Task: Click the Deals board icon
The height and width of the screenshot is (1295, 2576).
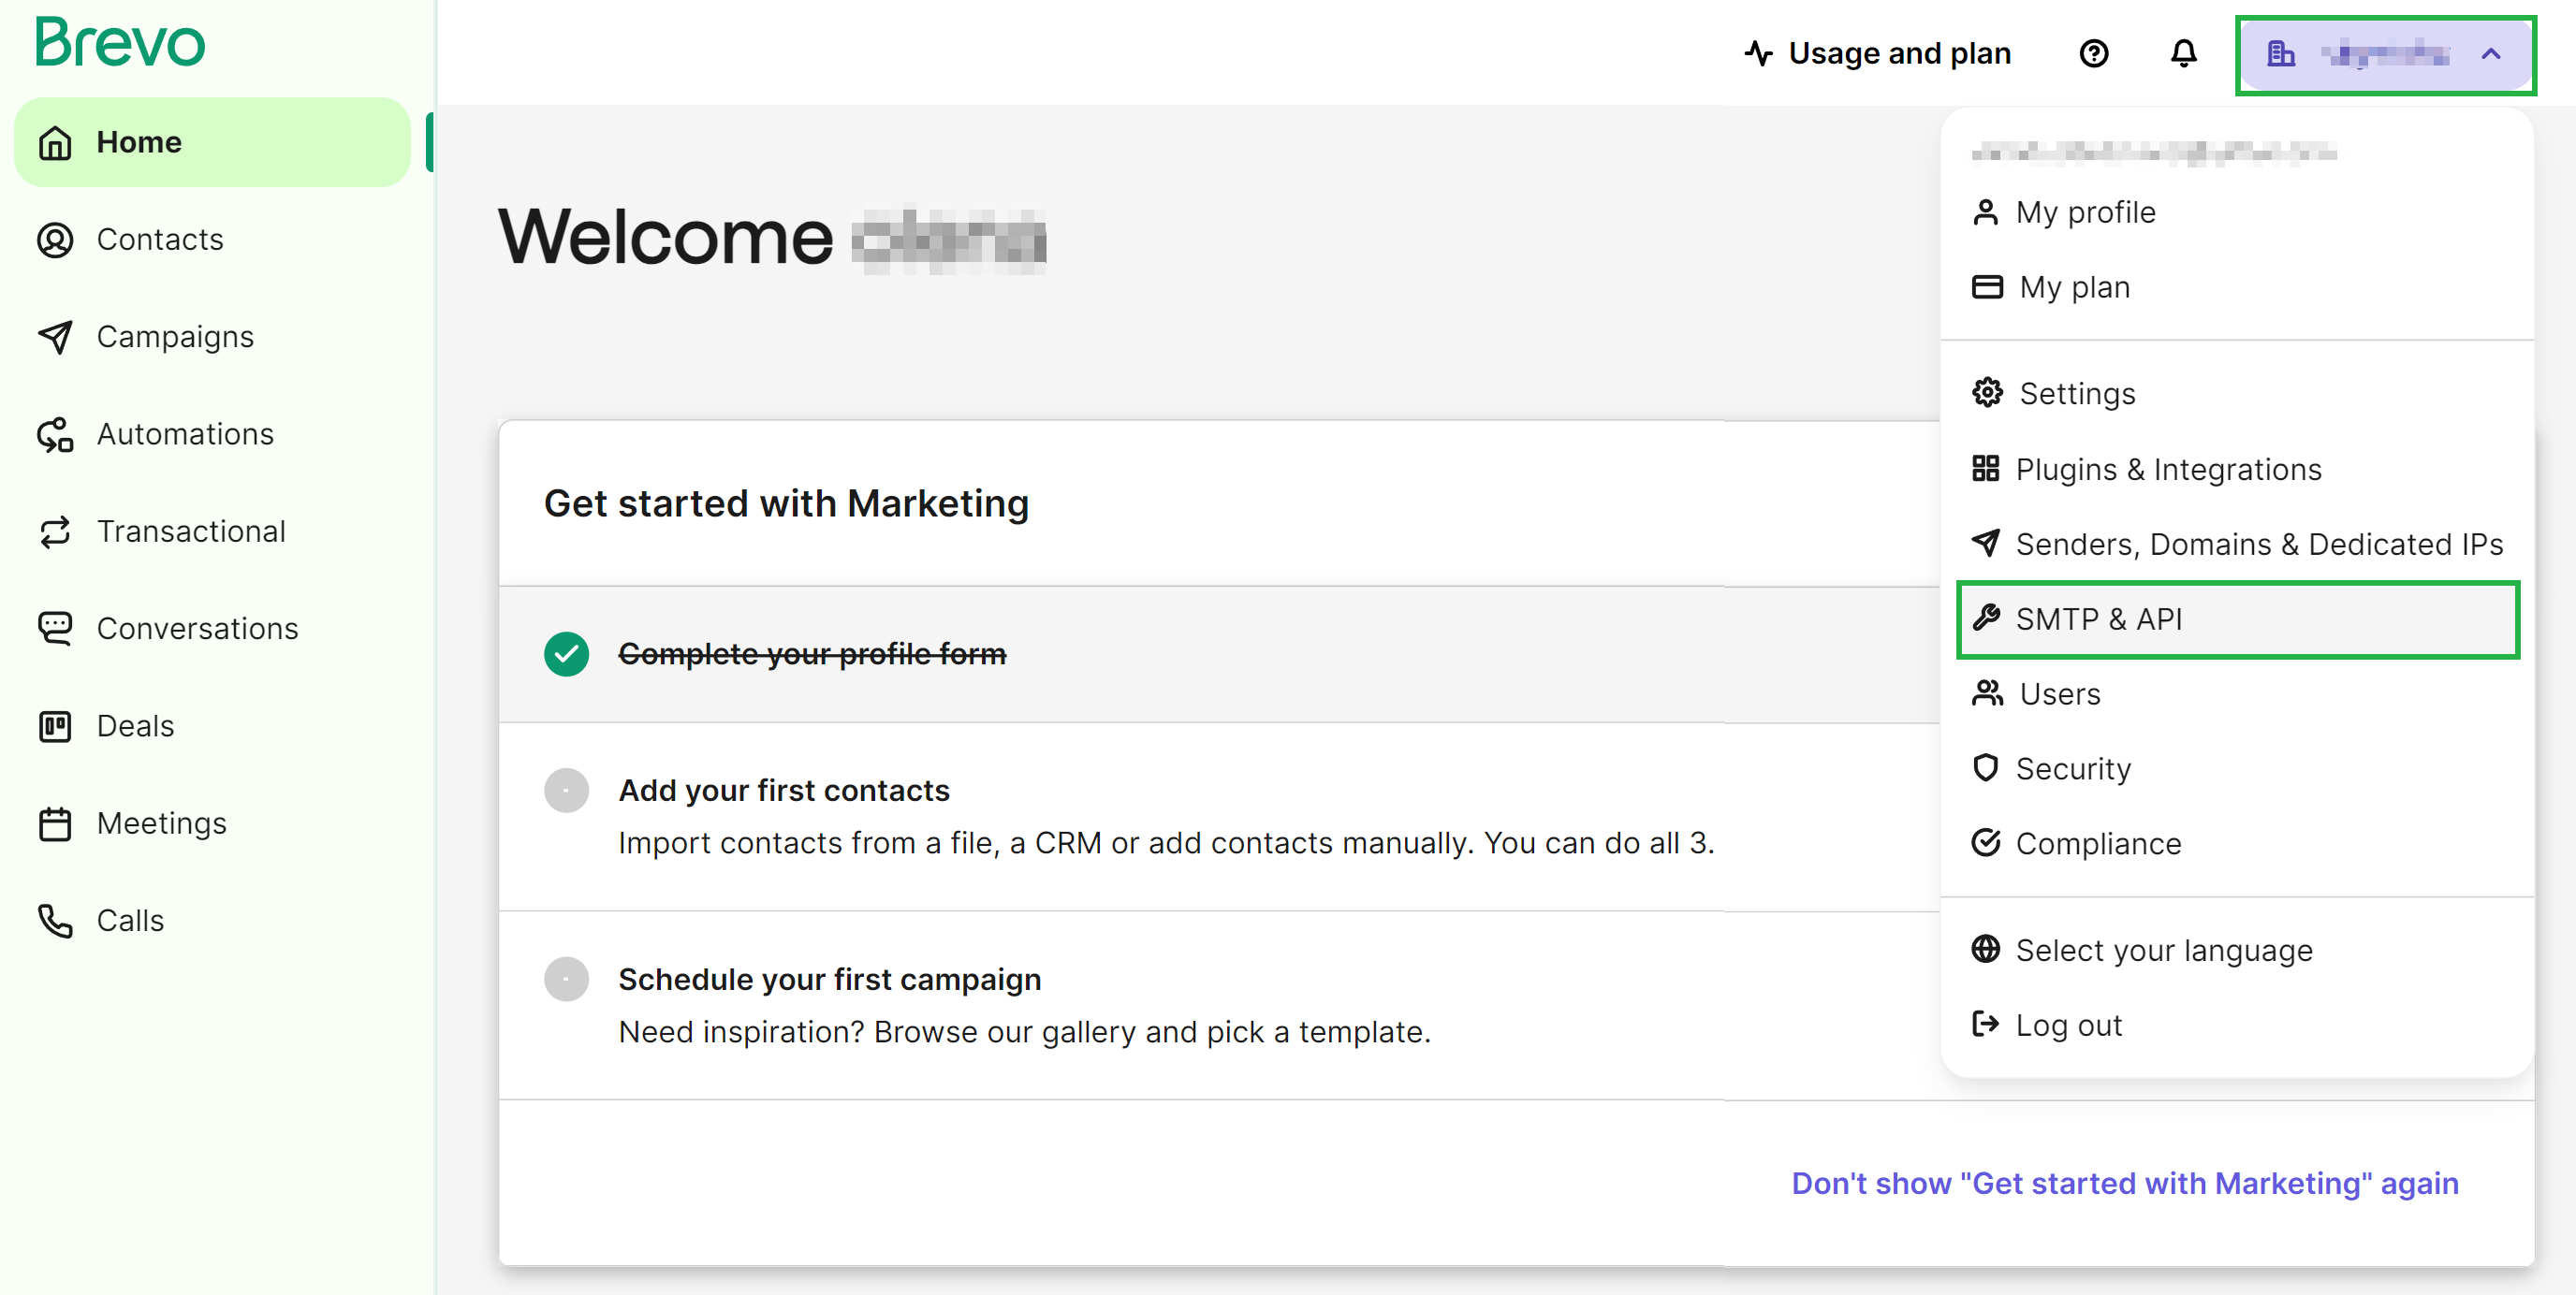Action: (x=55, y=726)
